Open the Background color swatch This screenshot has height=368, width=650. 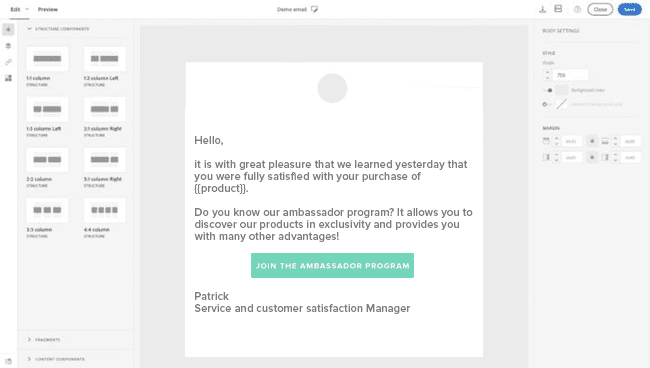click(562, 90)
